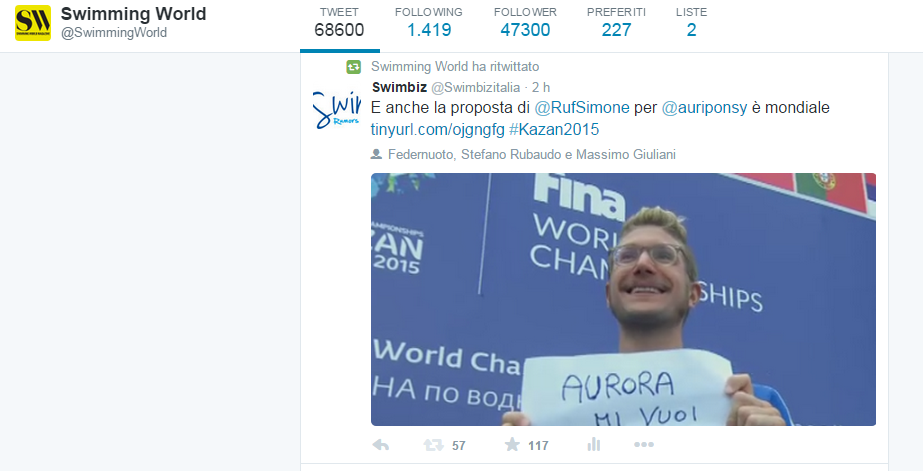Click the tagged people person icon
The height and width of the screenshot is (471, 923).
point(376,154)
